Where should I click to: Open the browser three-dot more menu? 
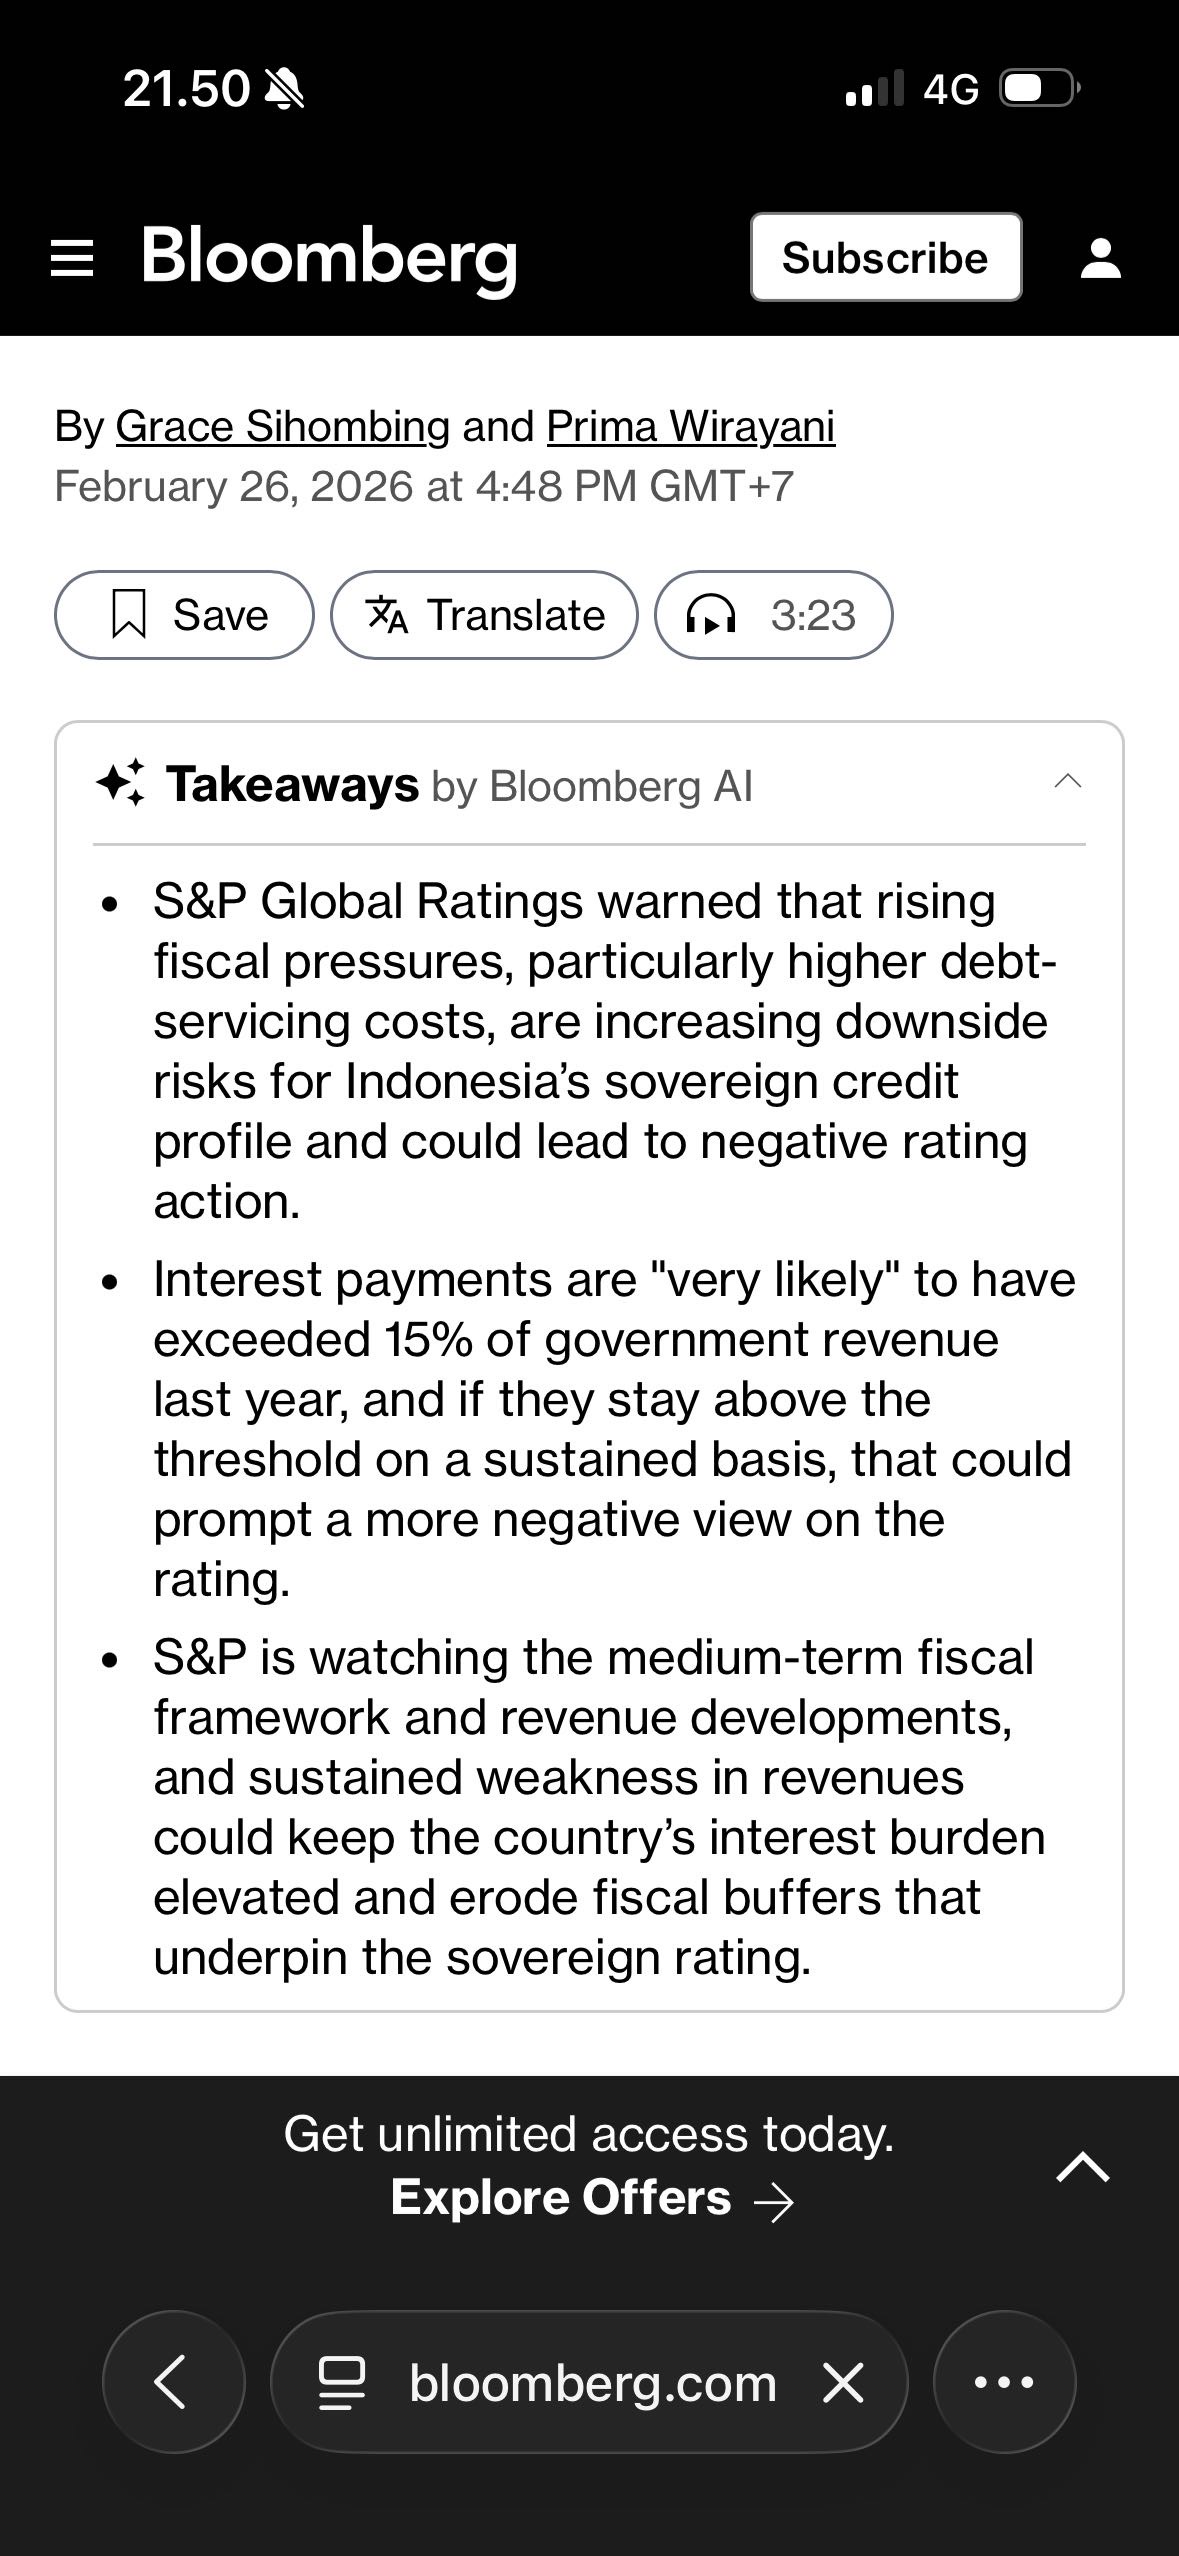(1004, 2382)
